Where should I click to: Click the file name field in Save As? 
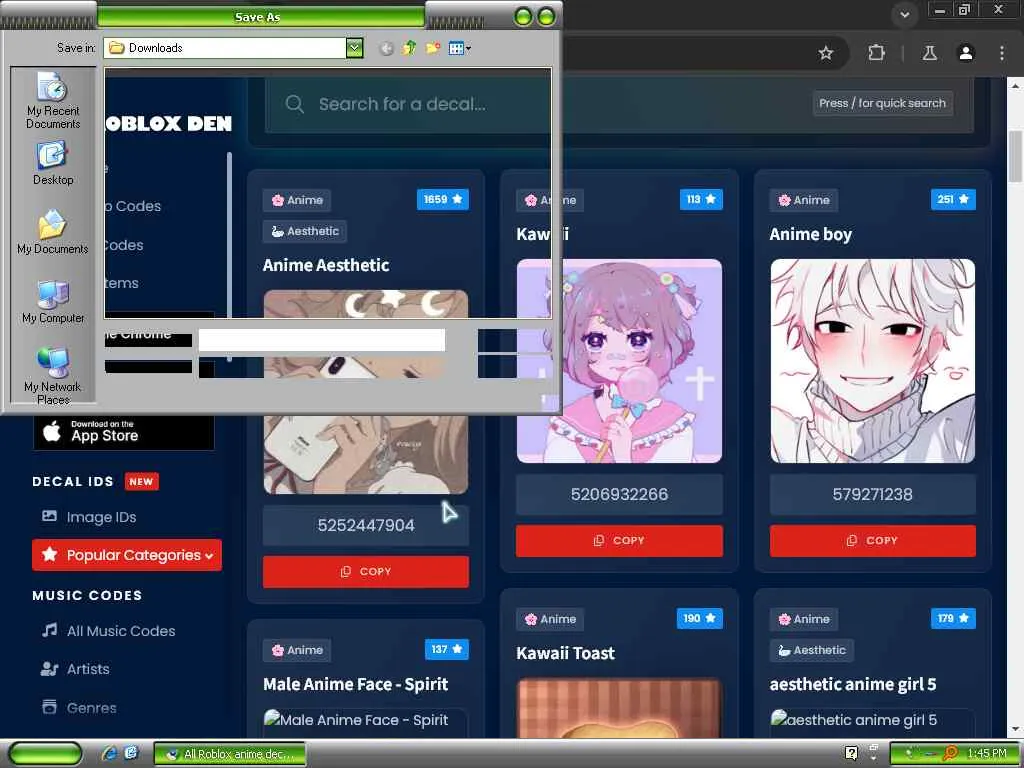(x=321, y=340)
